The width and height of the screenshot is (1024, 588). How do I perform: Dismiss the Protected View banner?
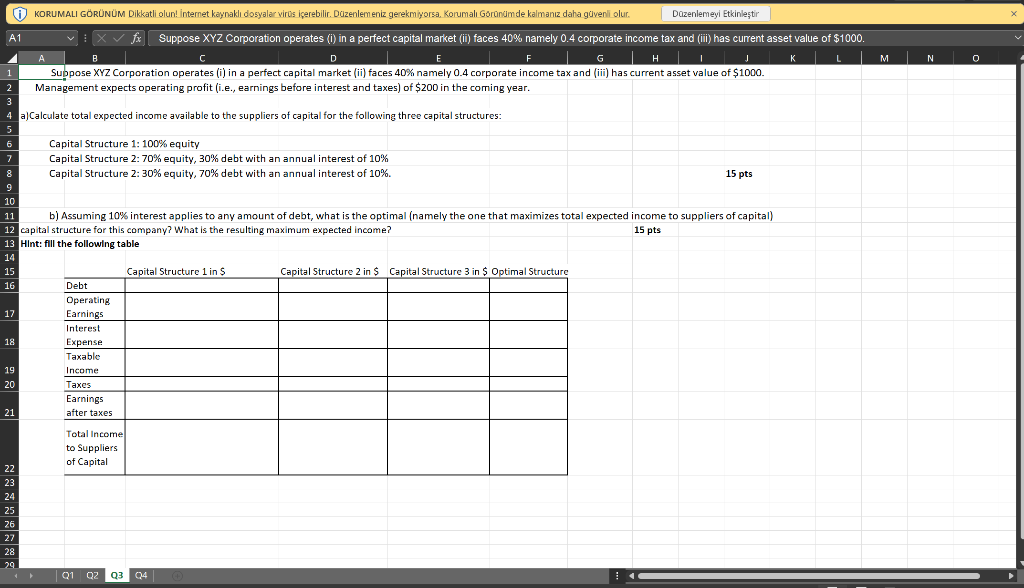pyautogui.click(x=1013, y=14)
